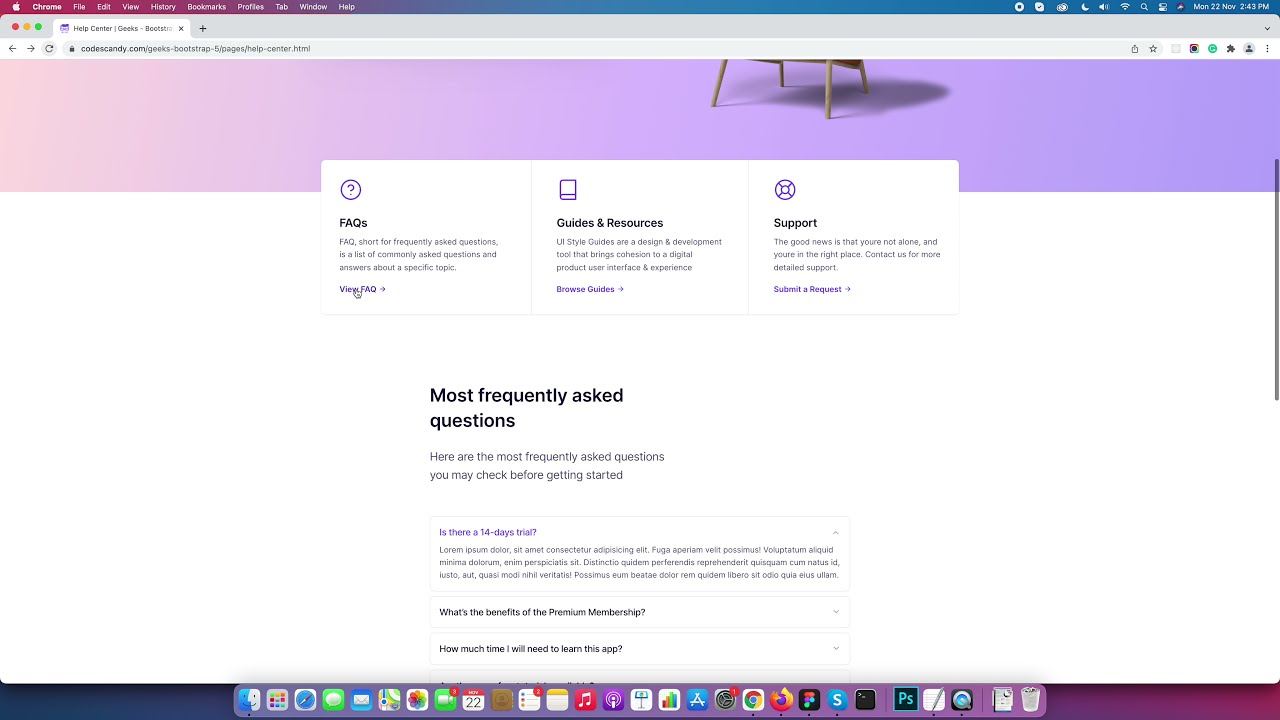Image resolution: width=1280 pixels, height=720 pixels.
Task: Reload the current page
Action: point(49,48)
